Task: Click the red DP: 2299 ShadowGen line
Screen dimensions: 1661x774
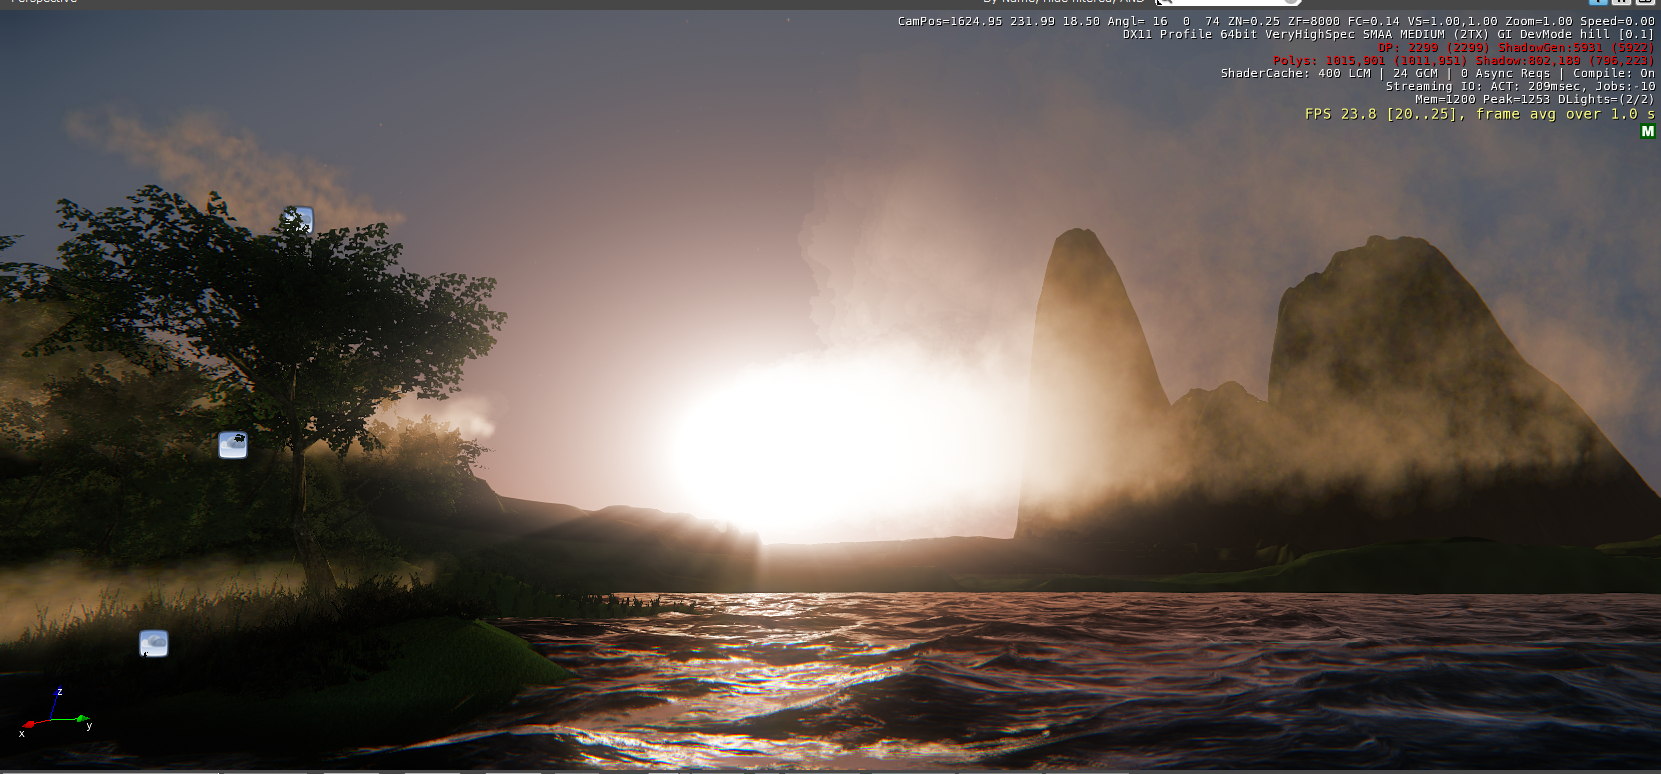Action: (x=1516, y=47)
